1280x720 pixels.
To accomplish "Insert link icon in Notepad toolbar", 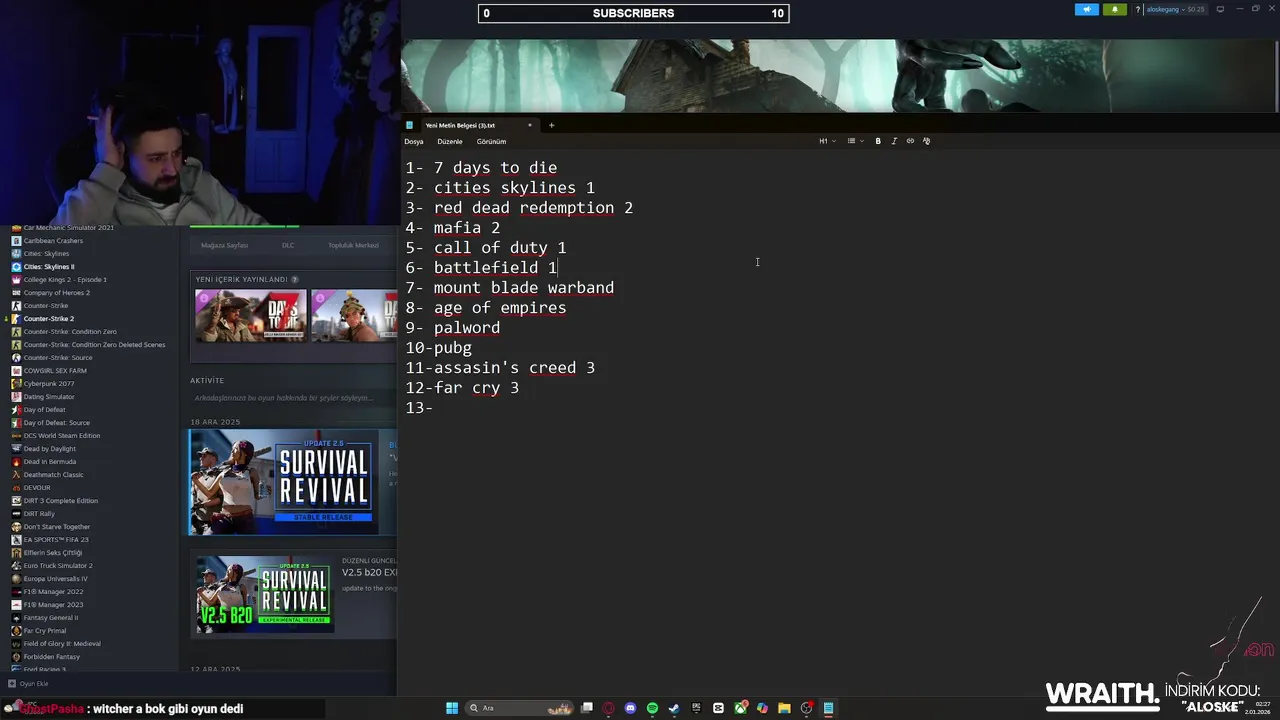I will (x=910, y=141).
